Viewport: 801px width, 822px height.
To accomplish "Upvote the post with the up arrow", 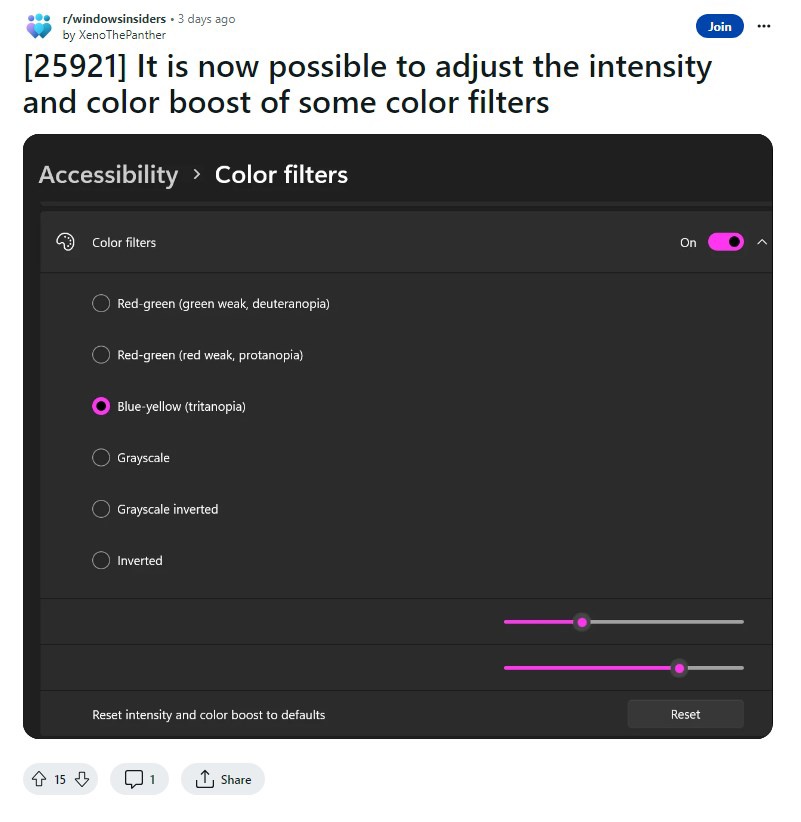I will tap(39, 779).
